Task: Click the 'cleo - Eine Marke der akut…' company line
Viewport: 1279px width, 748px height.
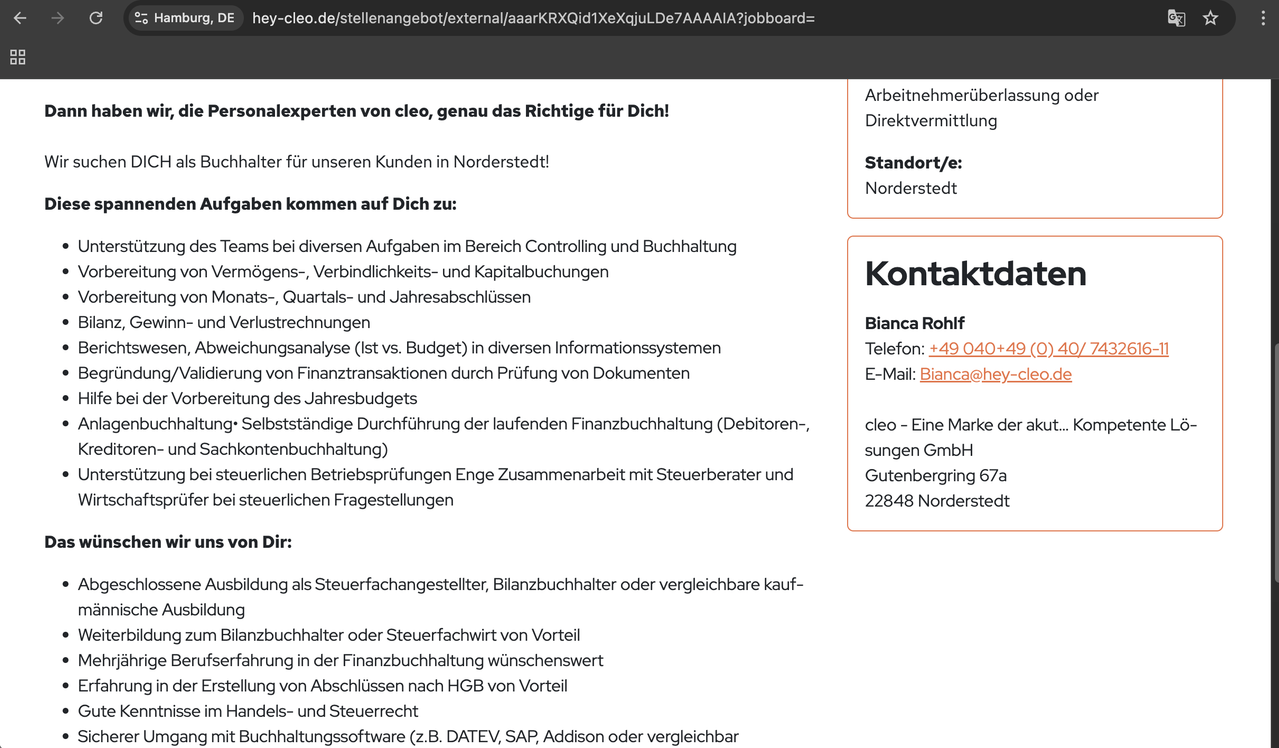Action: coord(1031,438)
